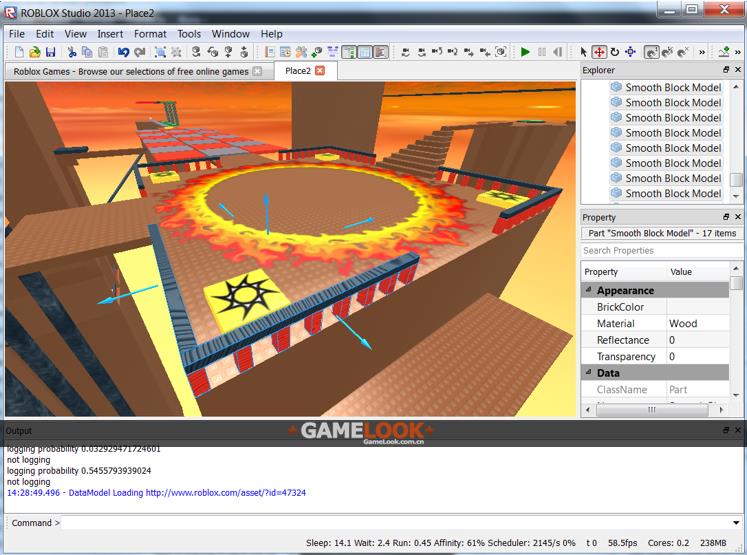Collapse the Data property section

(588, 372)
